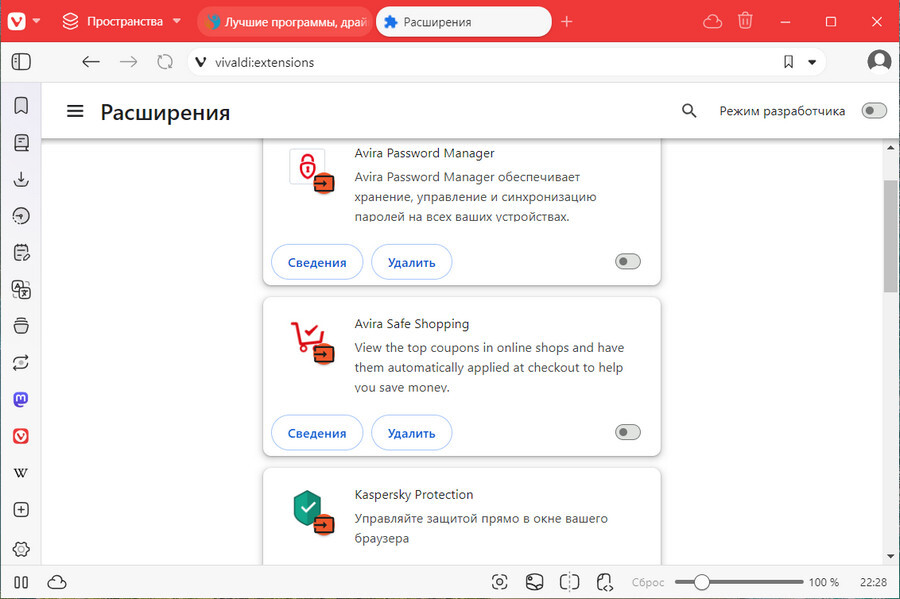Enable Режим разработчика developer mode toggle
900x599 pixels.
tap(874, 111)
